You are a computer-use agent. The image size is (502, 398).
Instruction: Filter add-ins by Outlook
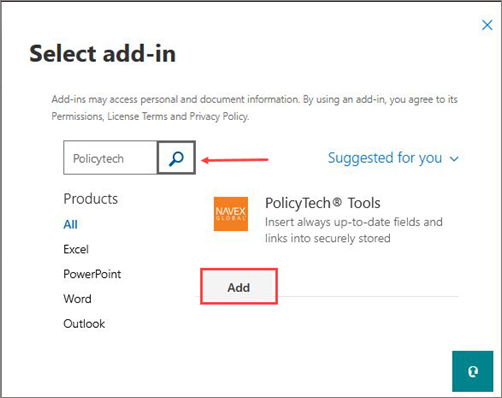click(84, 324)
